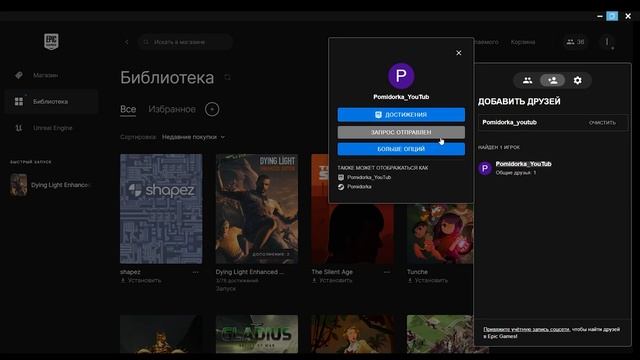Switch to the Все tab
The image size is (640, 360).
128,109
